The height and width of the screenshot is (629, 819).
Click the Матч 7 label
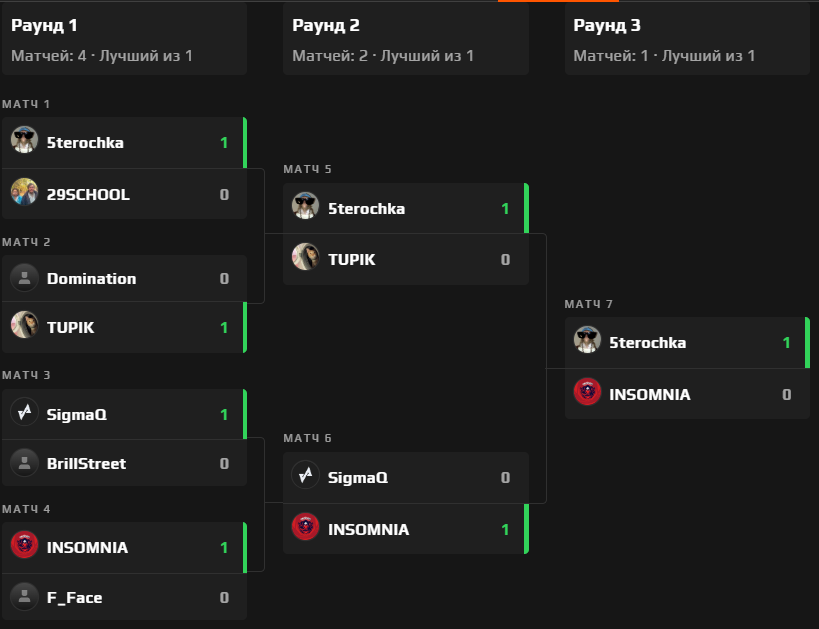pyautogui.click(x=589, y=304)
